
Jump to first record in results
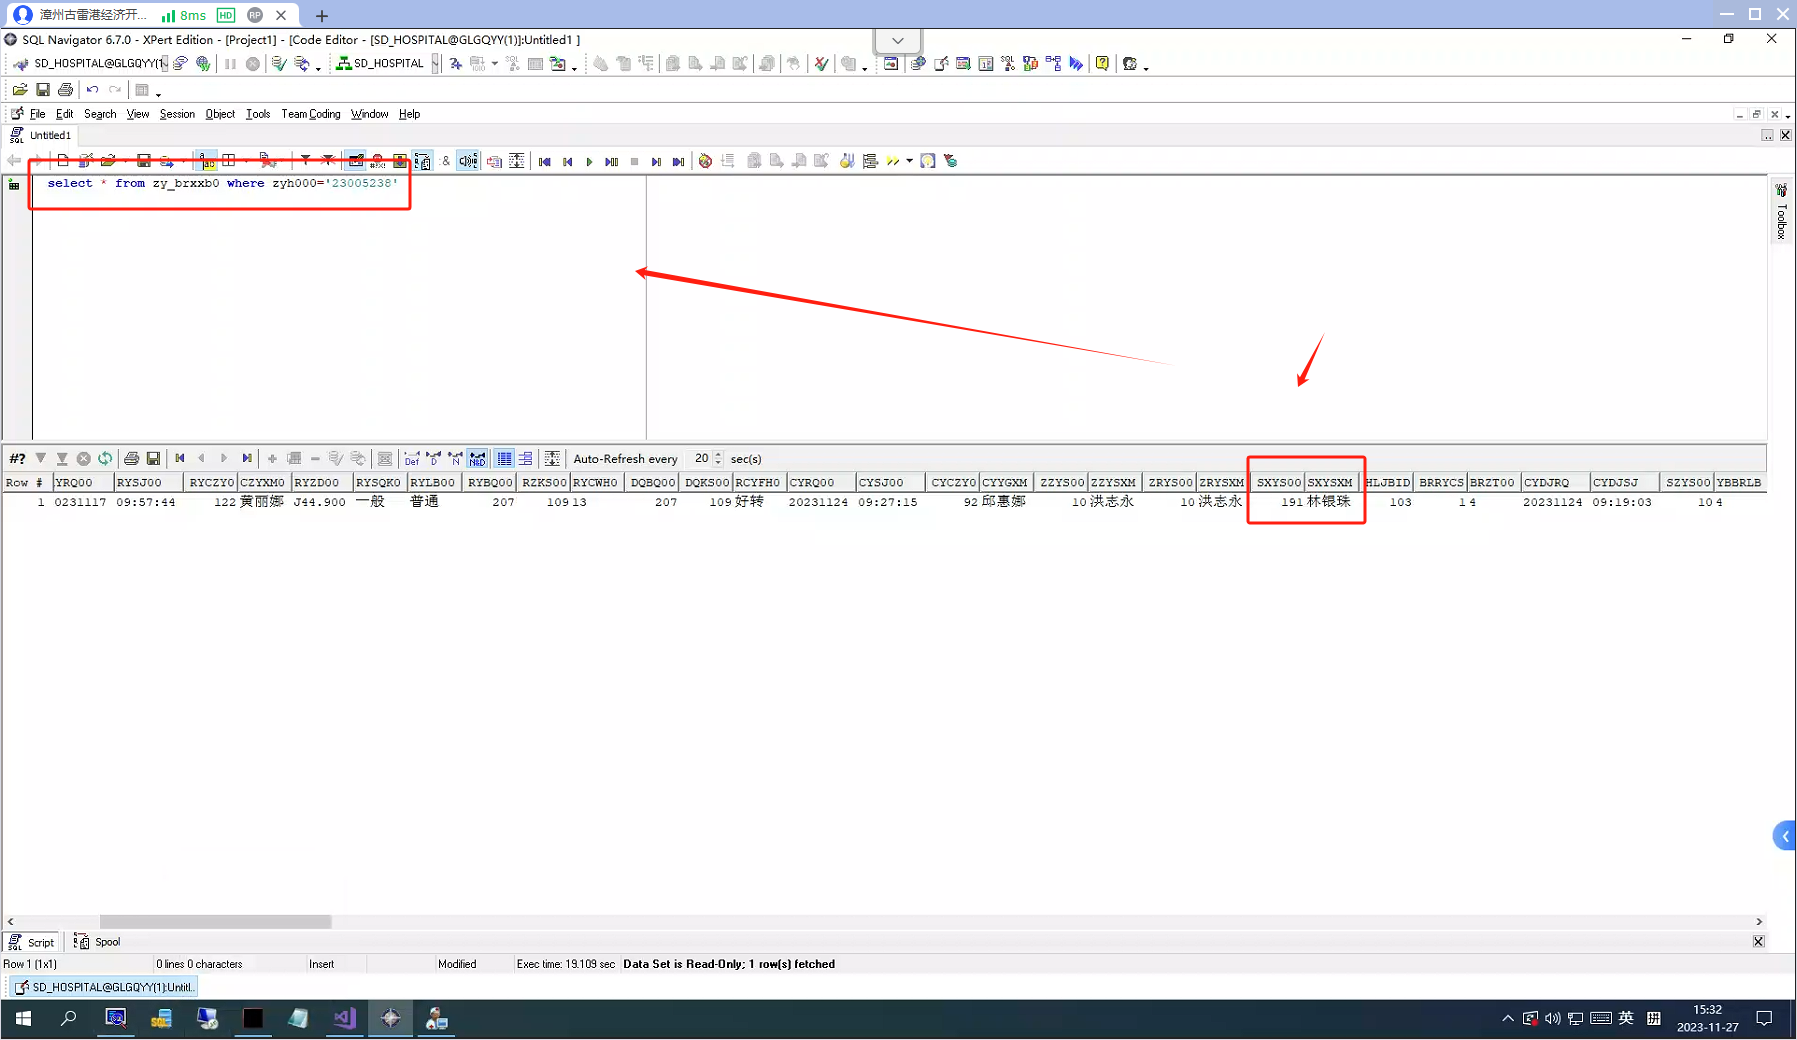180,459
